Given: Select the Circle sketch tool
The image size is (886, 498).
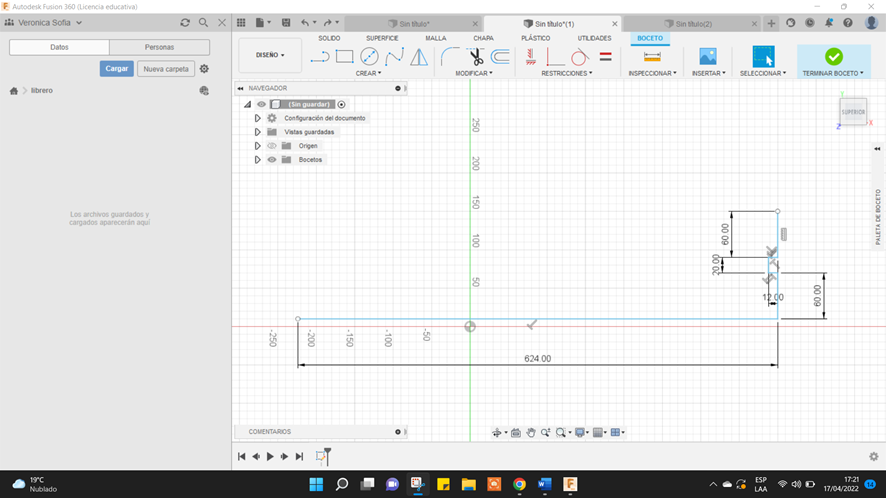Looking at the screenshot, I should (x=369, y=57).
